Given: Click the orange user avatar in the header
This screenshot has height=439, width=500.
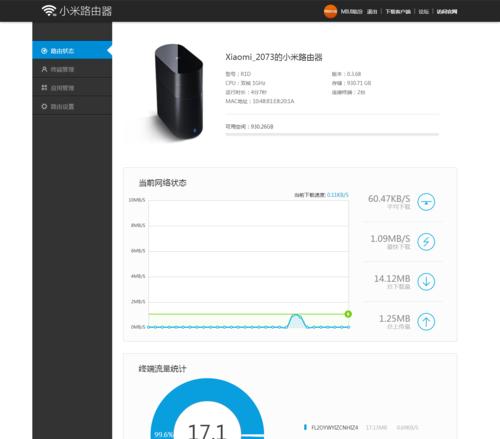Looking at the screenshot, I should click(330, 11).
